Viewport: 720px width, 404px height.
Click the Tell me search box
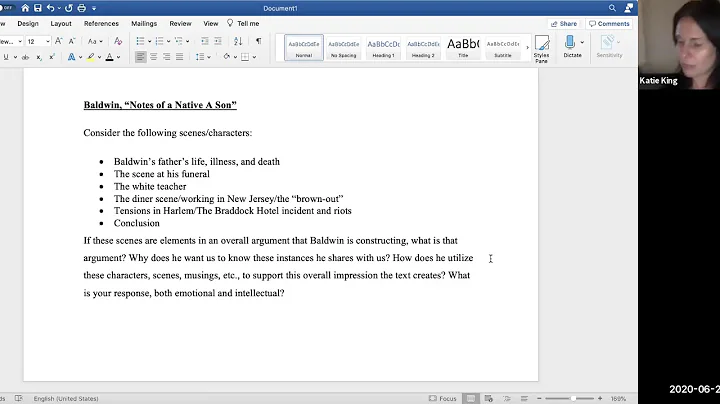[x=243, y=23]
